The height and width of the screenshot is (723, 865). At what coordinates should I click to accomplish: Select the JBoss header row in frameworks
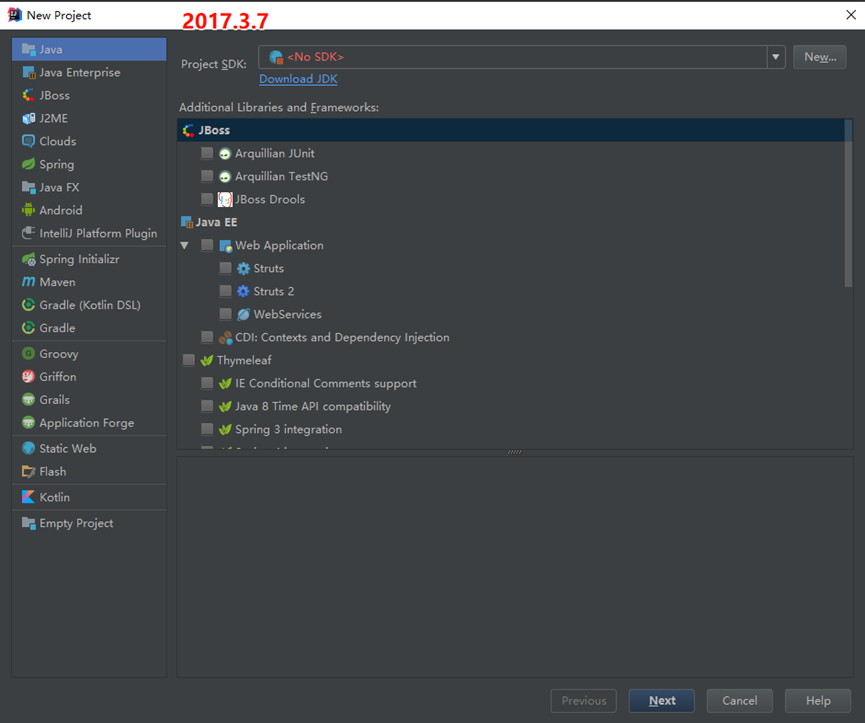coord(511,130)
